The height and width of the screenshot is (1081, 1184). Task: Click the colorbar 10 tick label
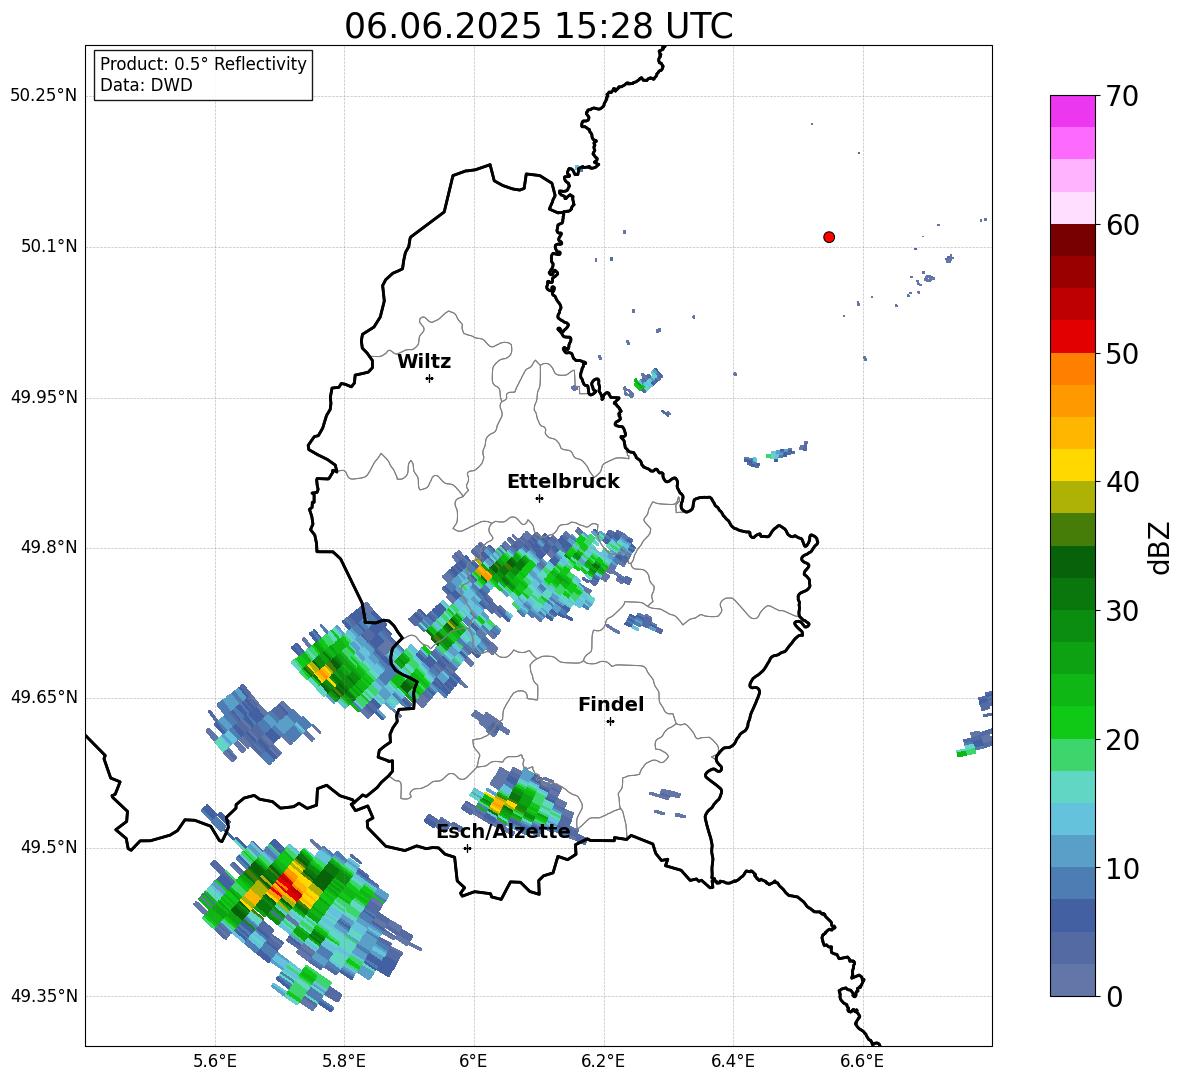pyautogui.click(x=1121, y=868)
